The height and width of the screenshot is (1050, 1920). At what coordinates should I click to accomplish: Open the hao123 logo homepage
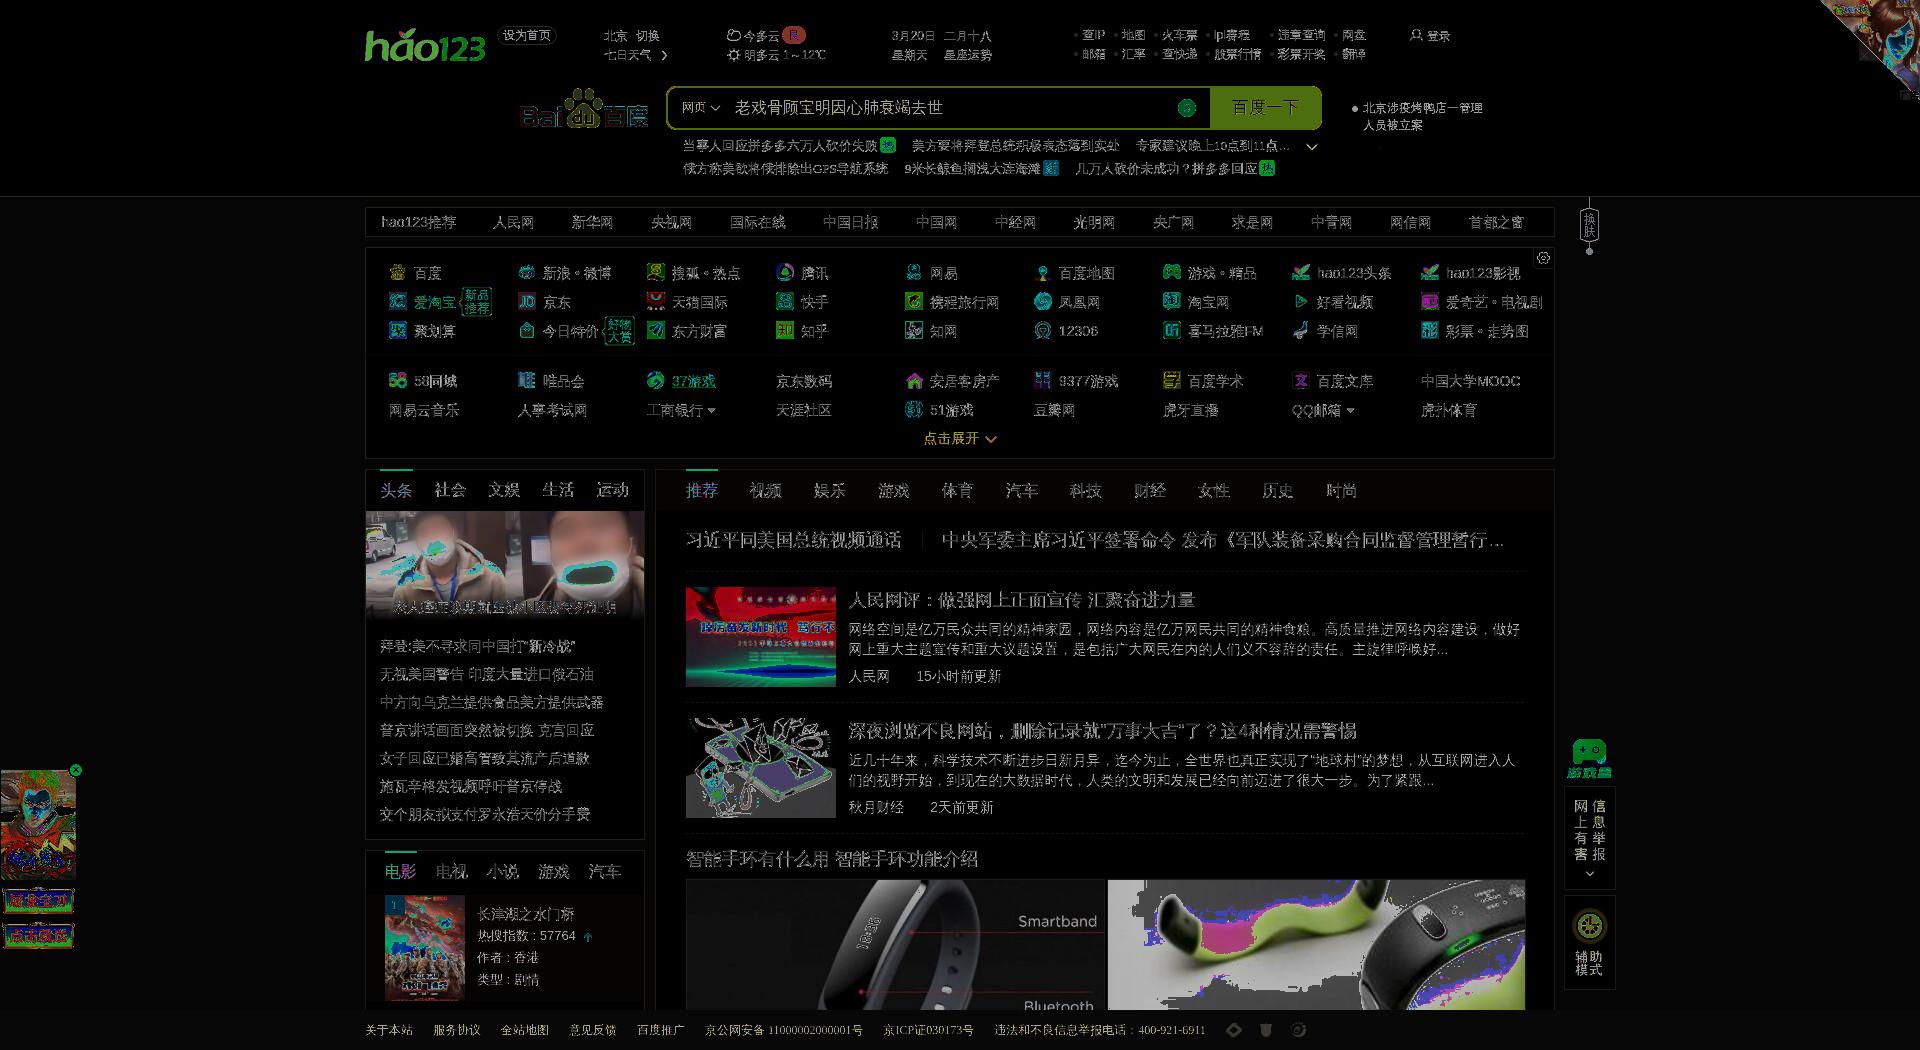pyautogui.click(x=425, y=46)
